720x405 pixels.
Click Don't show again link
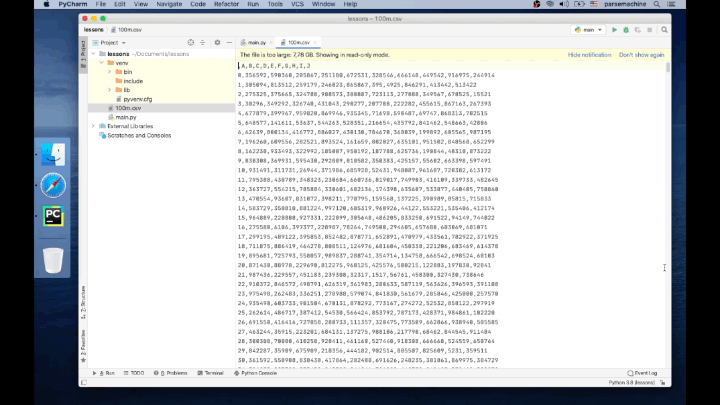click(x=641, y=55)
